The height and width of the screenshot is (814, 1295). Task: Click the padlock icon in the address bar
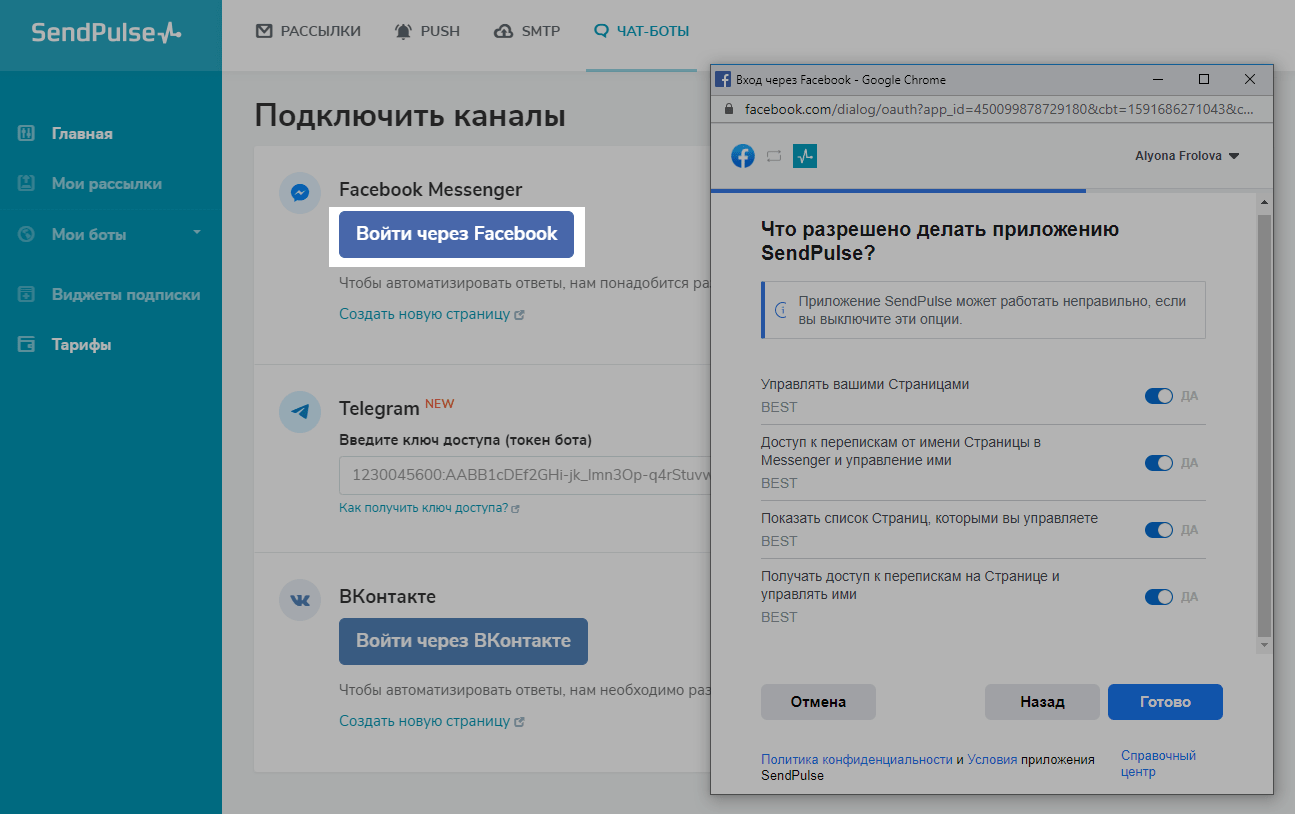pos(727,109)
